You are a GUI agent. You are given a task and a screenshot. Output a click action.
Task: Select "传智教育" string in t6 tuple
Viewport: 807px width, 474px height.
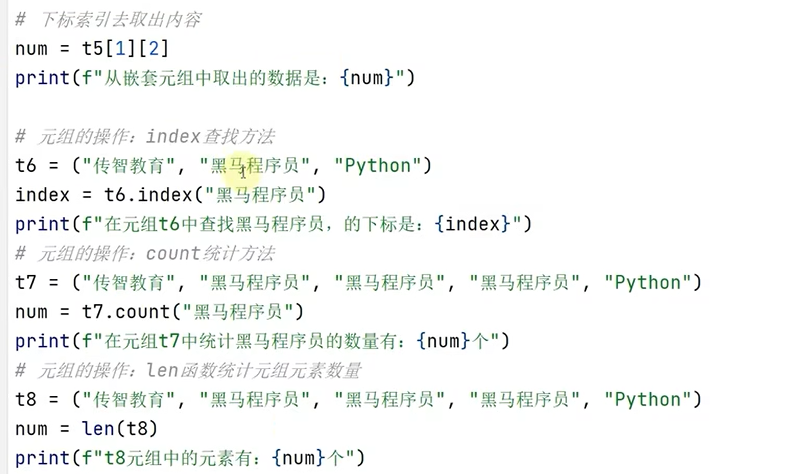coord(128,166)
